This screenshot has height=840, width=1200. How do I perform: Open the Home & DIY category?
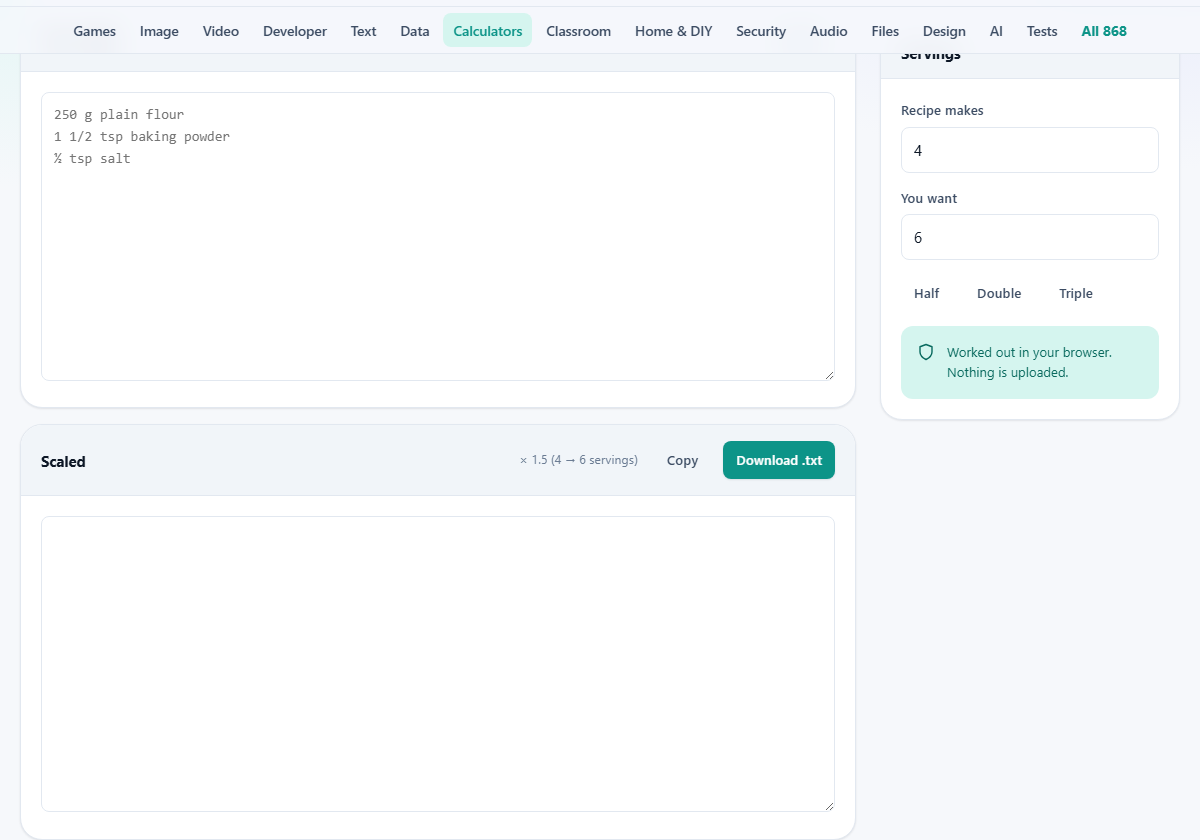[x=674, y=31]
